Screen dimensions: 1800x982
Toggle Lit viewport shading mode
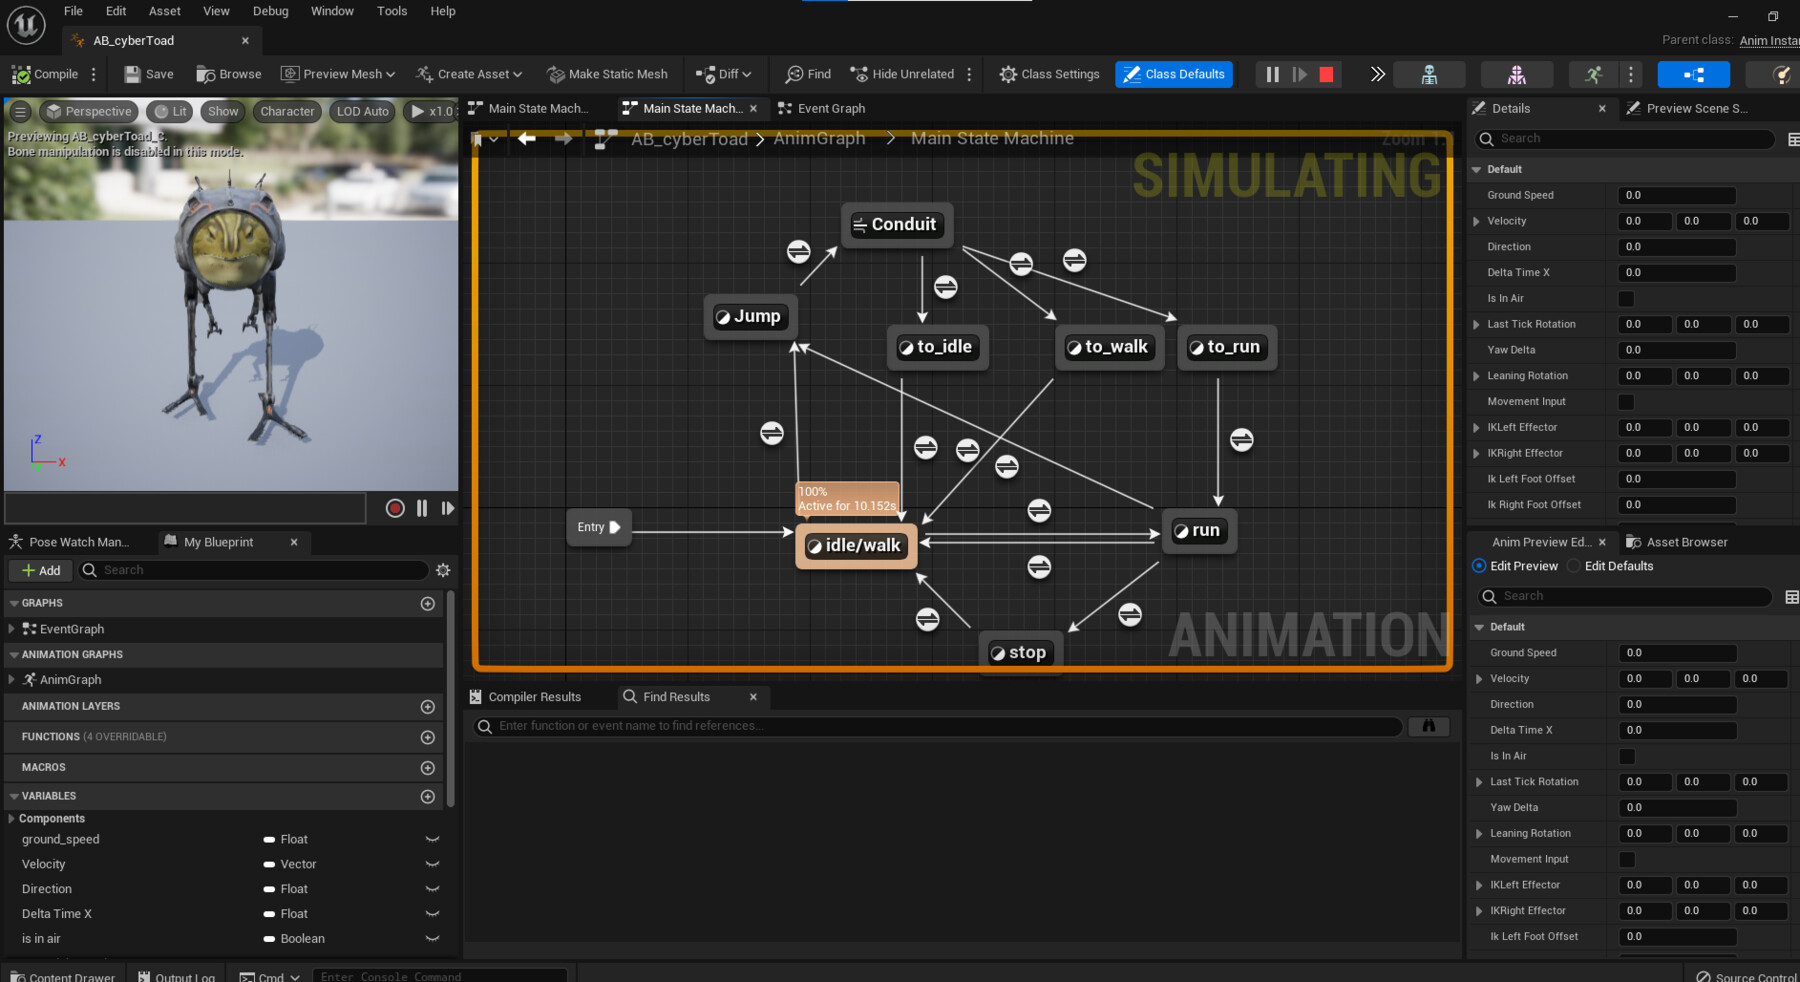[169, 111]
